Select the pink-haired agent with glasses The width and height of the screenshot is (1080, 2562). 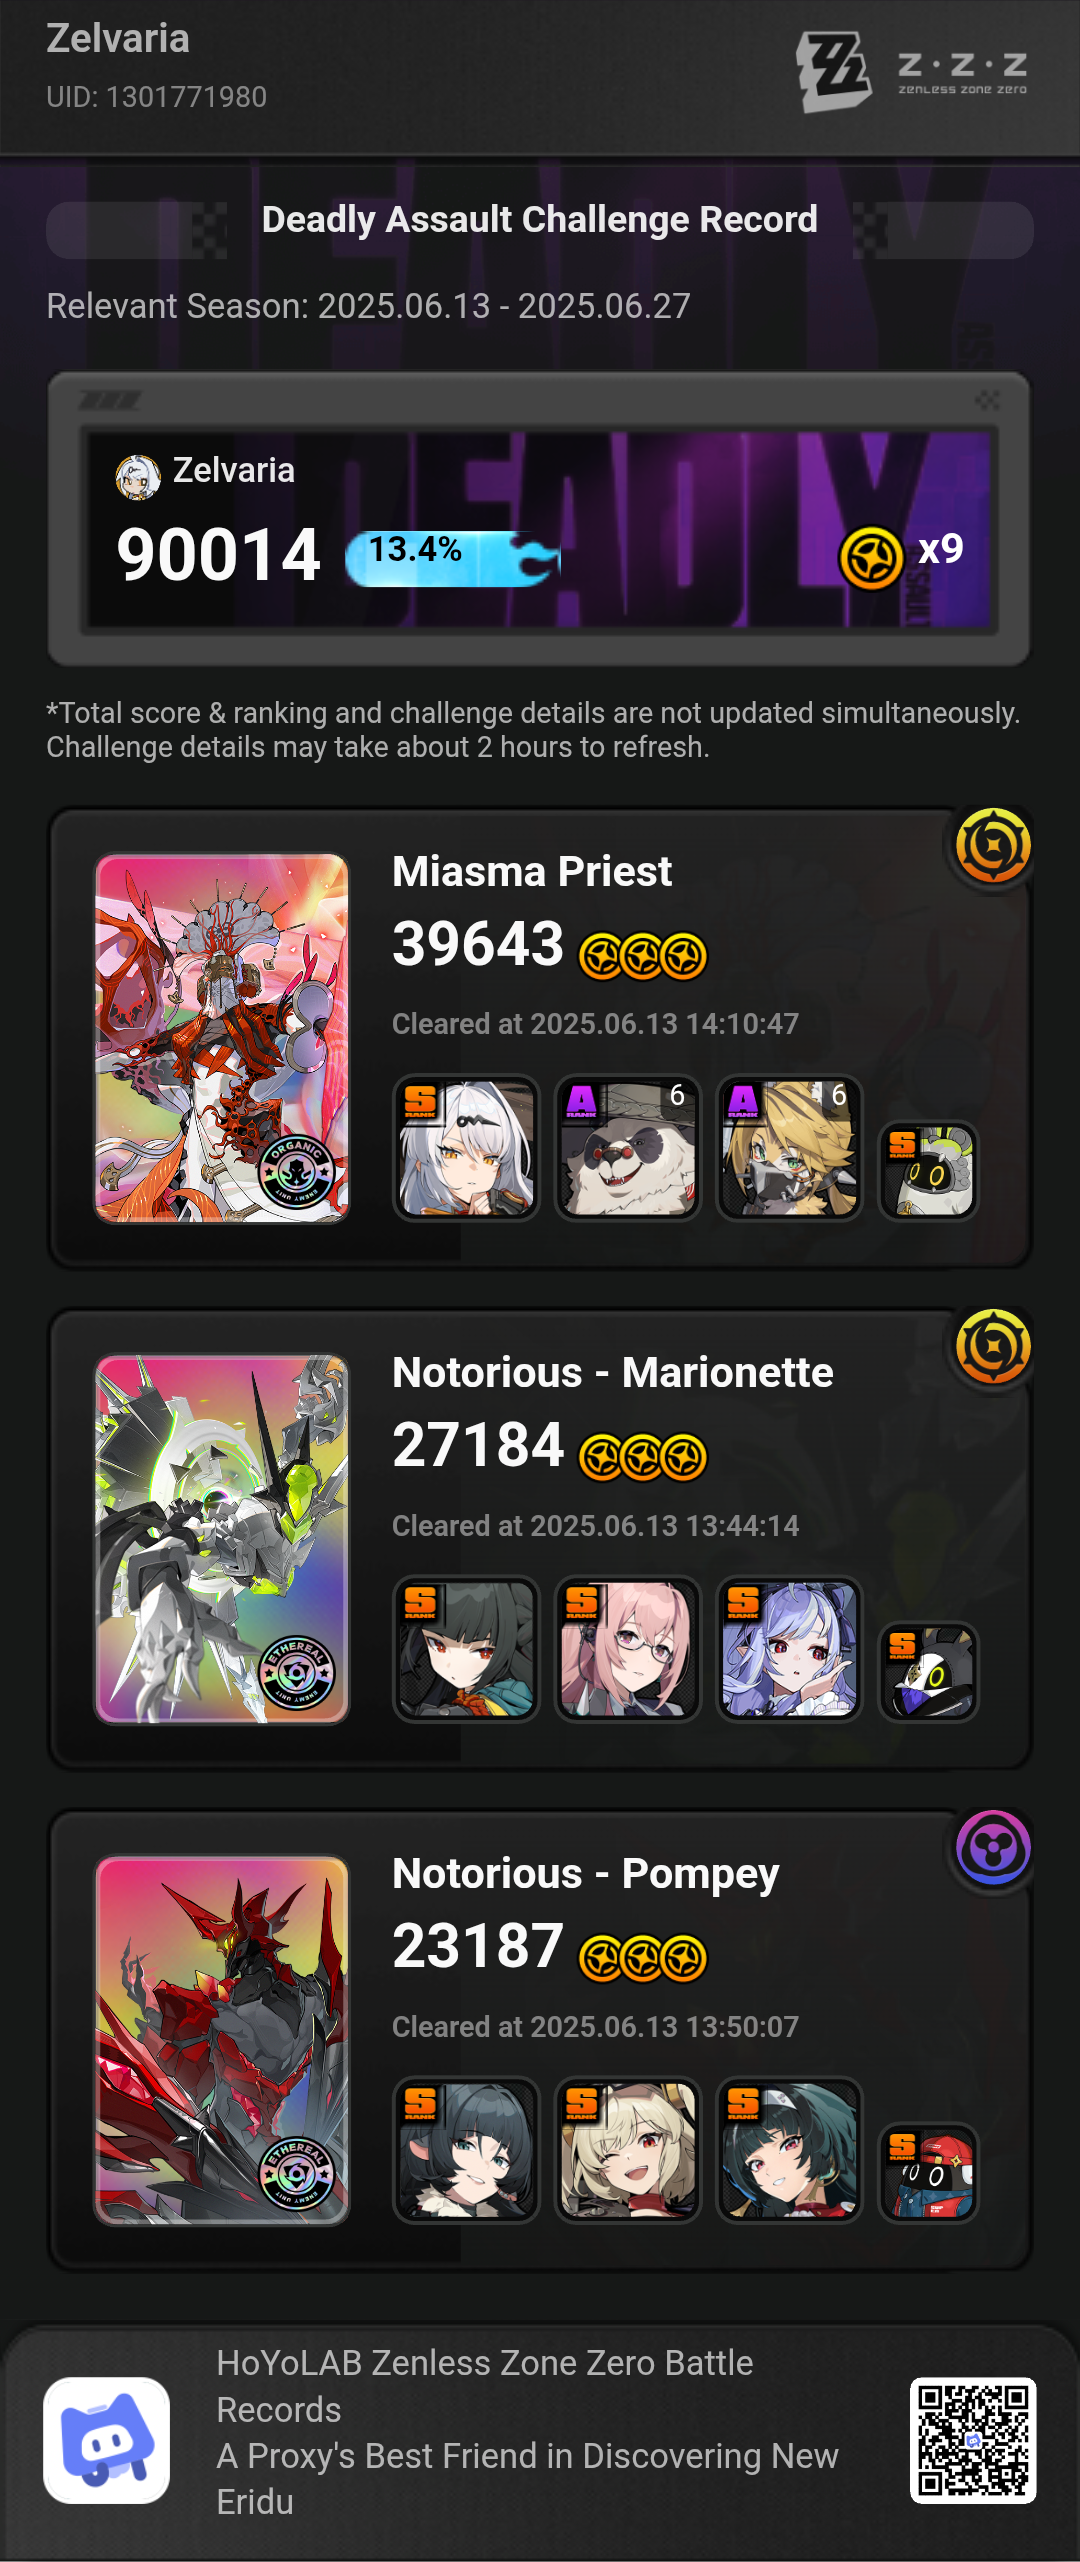627,1648
